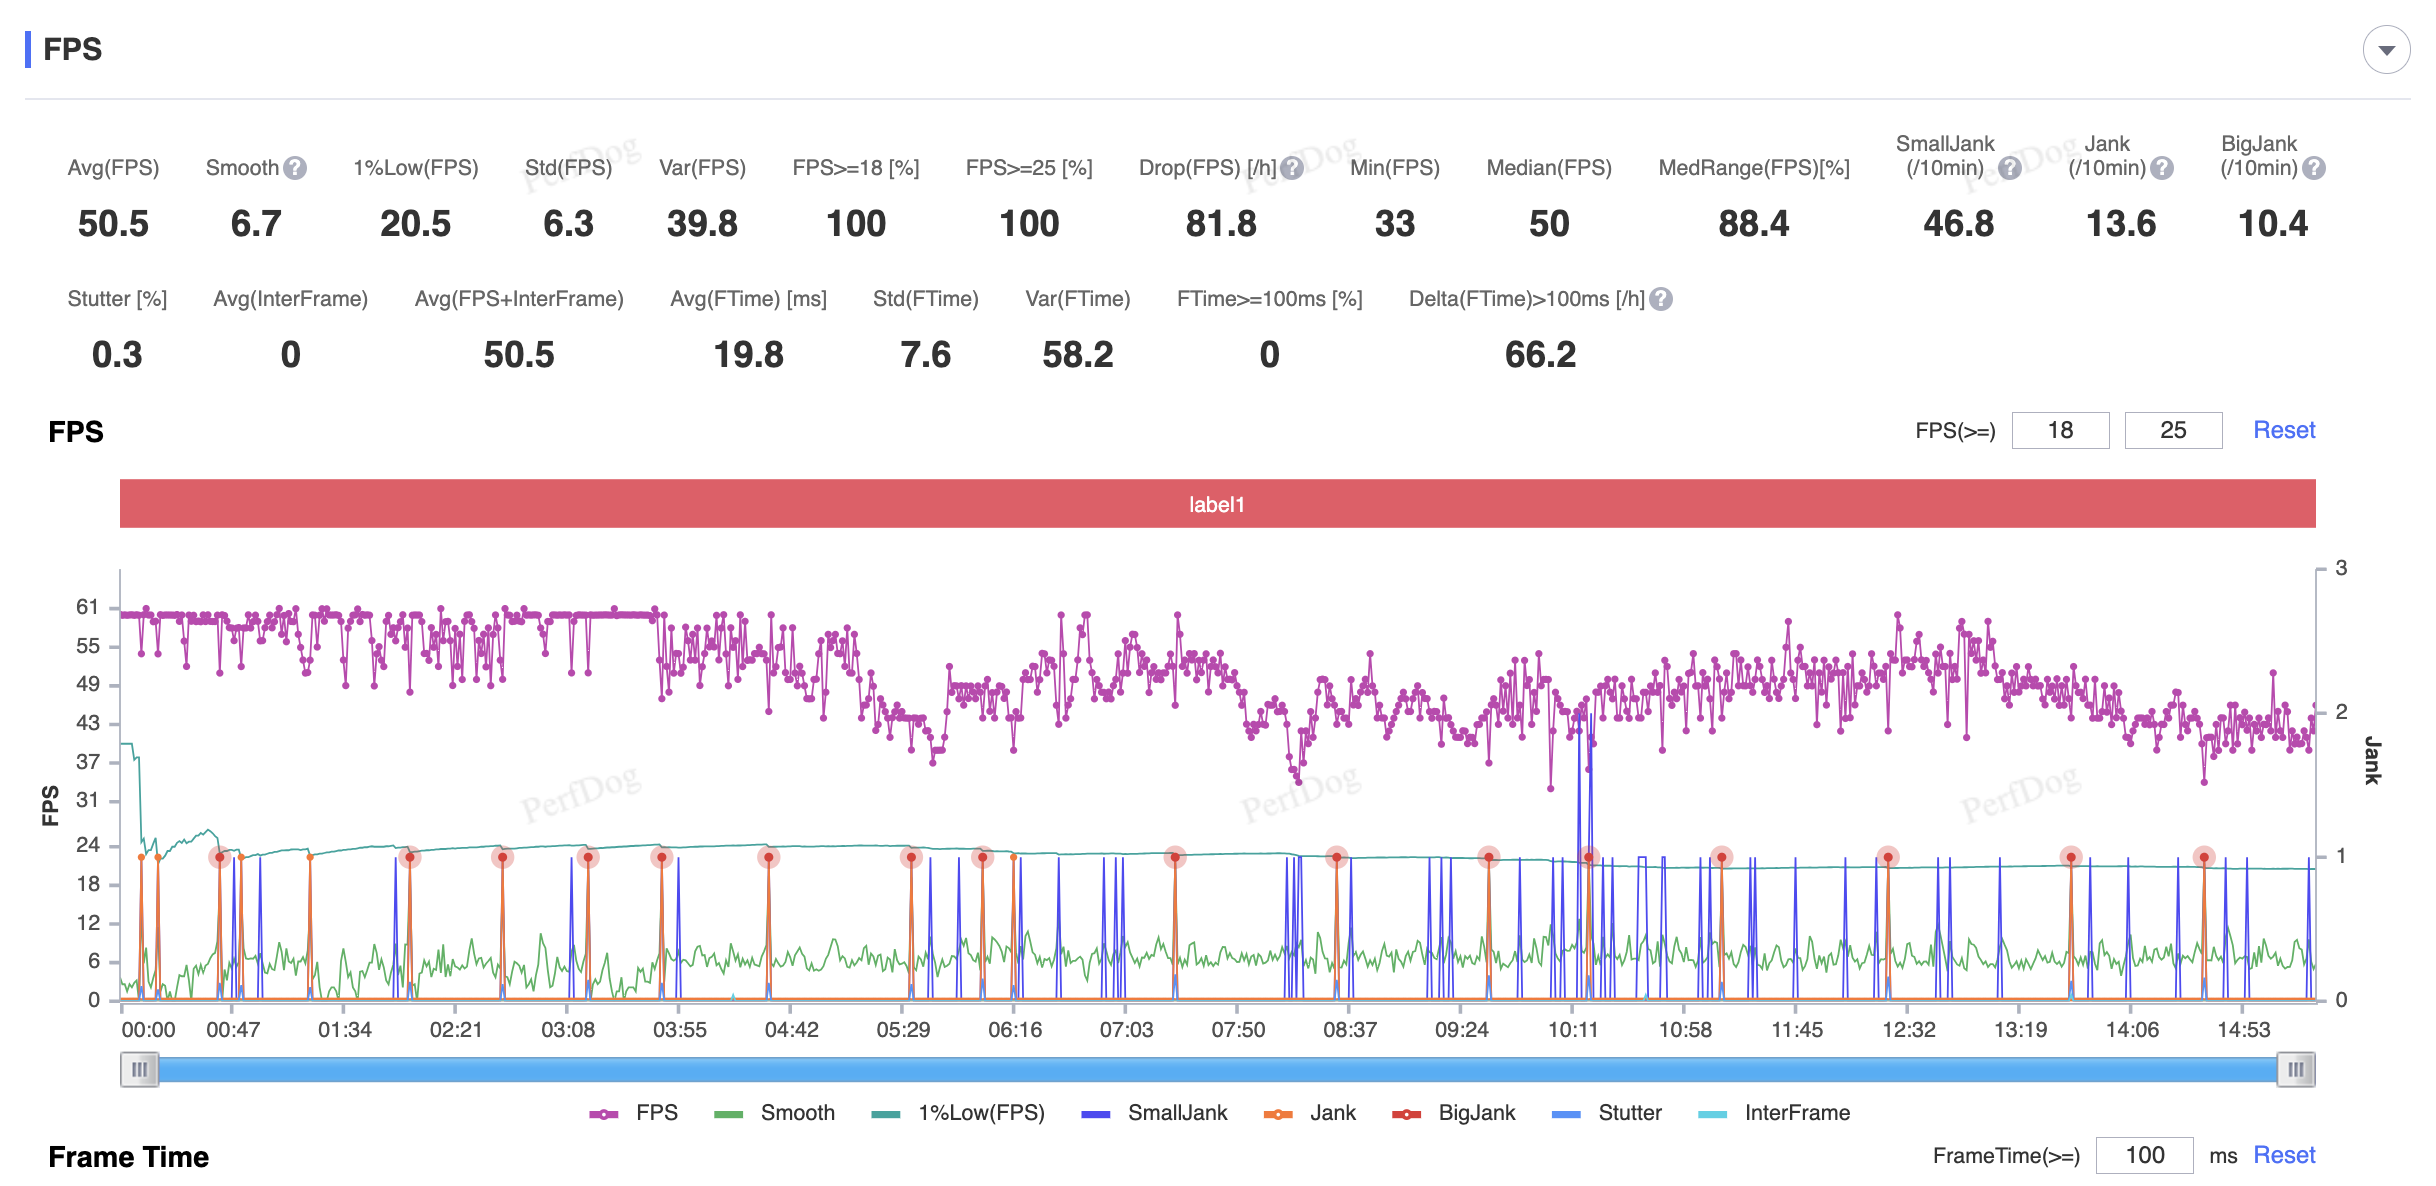Image resolution: width=2436 pixels, height=1186 pixels.
Task: Select the red label1 segment bar
Action: tap(1217, 504)
